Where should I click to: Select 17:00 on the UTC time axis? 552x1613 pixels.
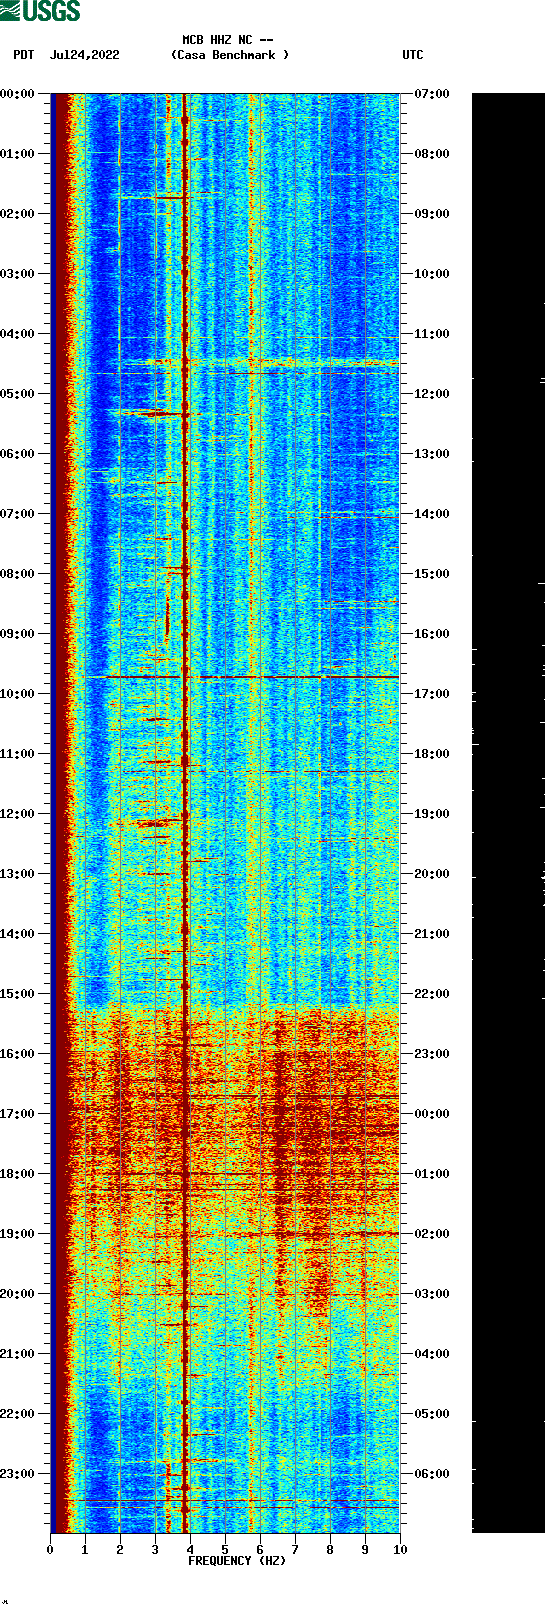(432, 694)
